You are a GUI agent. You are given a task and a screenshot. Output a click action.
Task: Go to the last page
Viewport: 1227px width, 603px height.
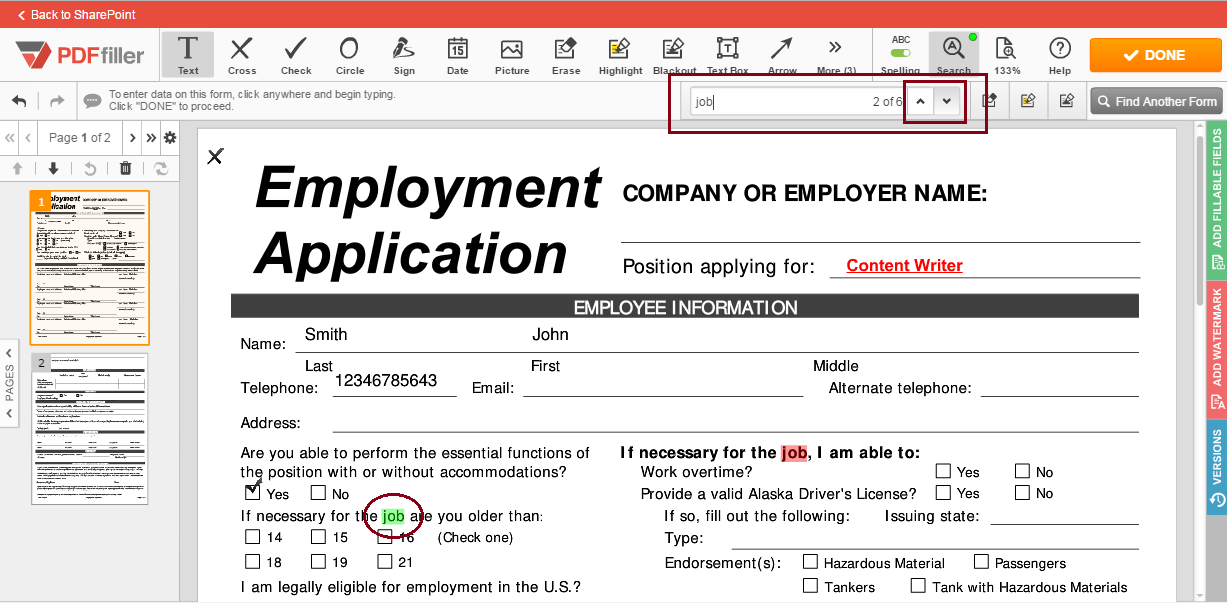pyautogui.click(x=151, y=138)
